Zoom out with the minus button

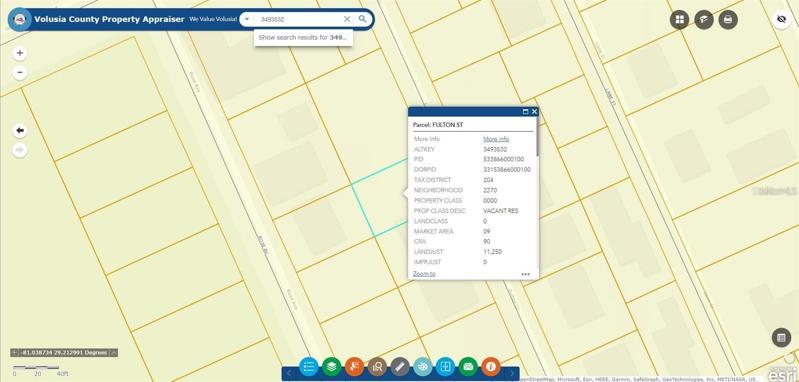[x=20, y=72]
